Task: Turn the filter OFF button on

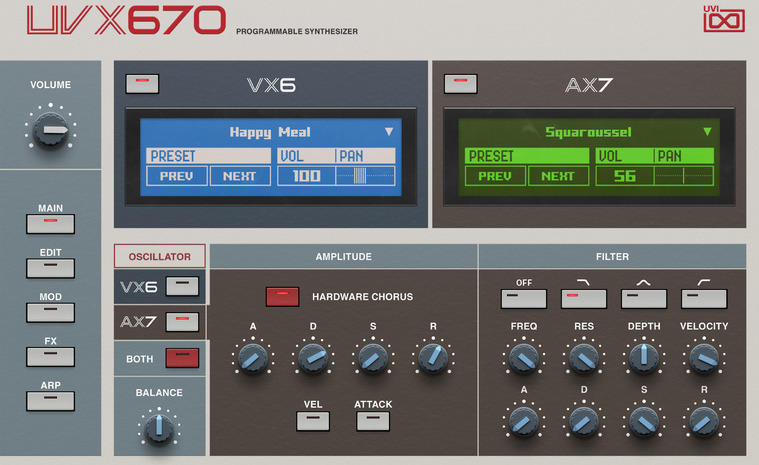Action: [x=524, y=299]
